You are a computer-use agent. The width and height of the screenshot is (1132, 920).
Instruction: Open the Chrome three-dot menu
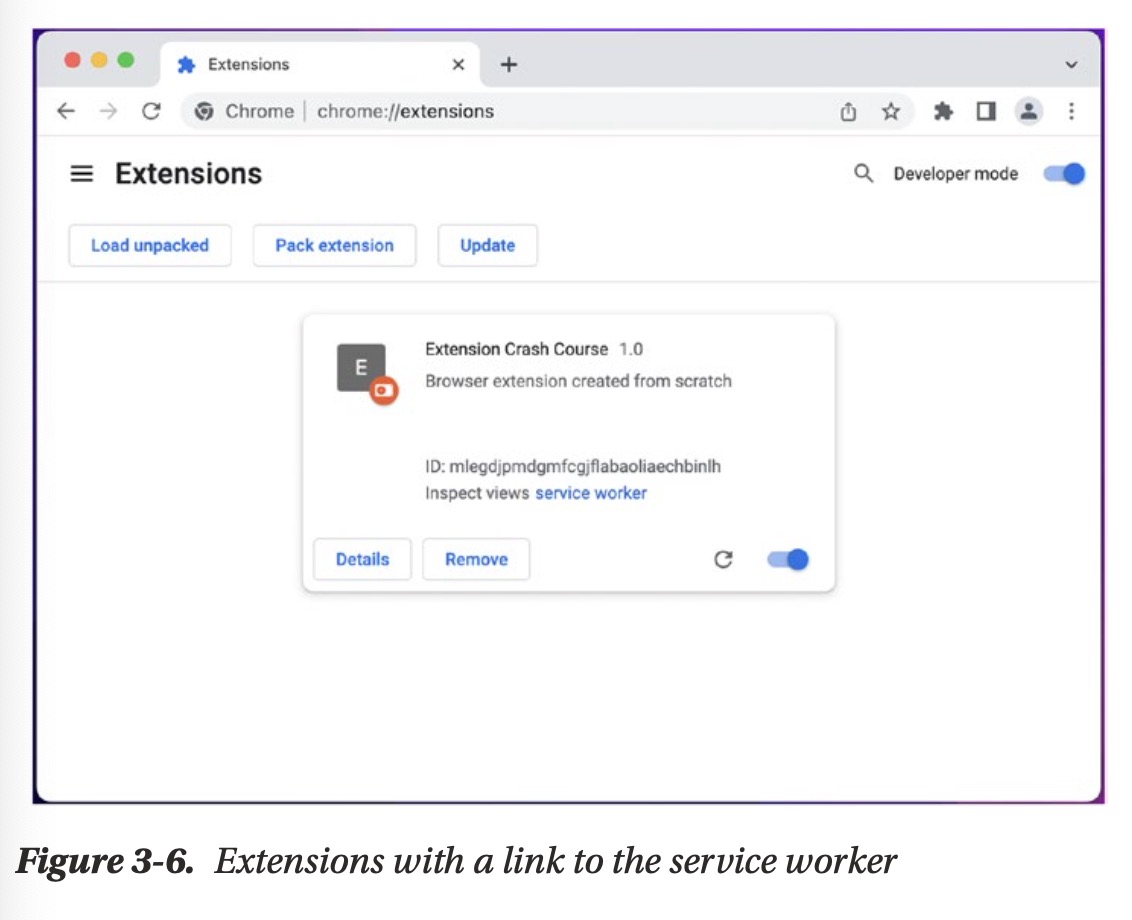pos(1071,112)
